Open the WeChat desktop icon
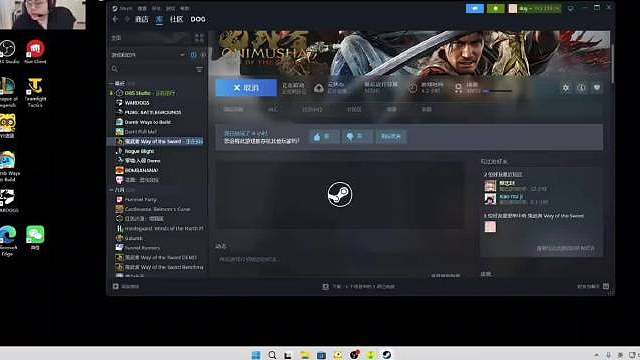The image size is (640, 360). click(x=35, y=238)
